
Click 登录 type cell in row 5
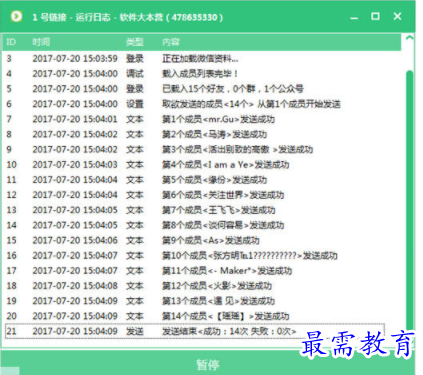[135, 89]
